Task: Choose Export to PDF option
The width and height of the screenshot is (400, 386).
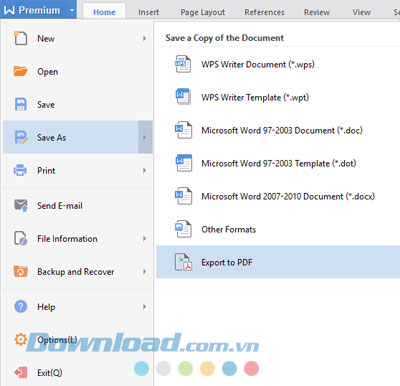Action: [x=278, y=262]
